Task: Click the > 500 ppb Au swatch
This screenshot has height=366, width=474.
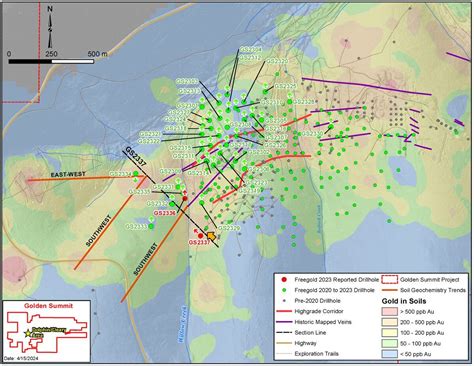Action: [389, 312]
